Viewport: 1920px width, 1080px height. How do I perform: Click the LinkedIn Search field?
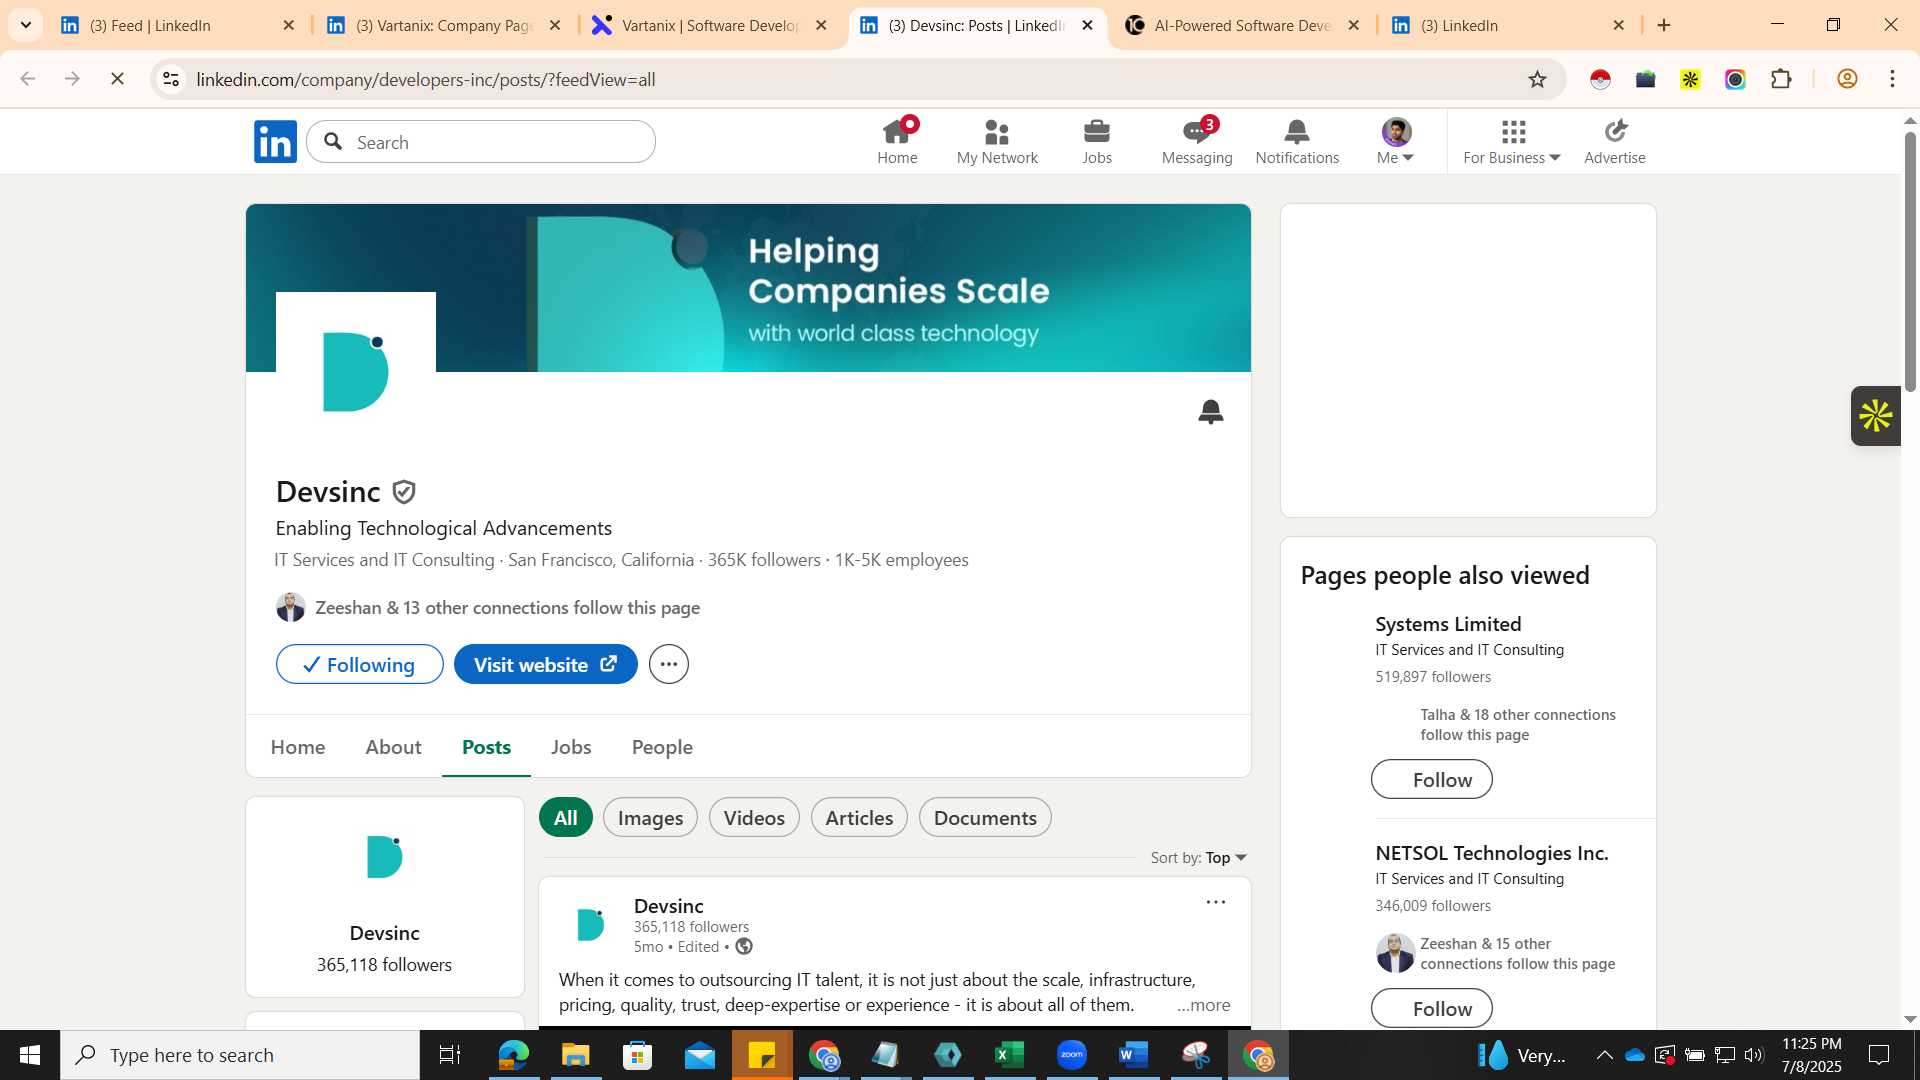click(x=481, y=142)
